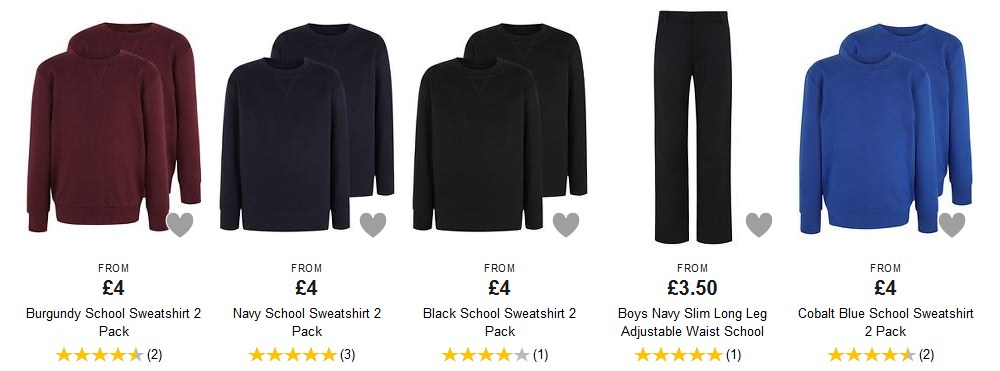The height and width of the screenshot is (371, 1000).
Task: Toggle heart on Black School Sweatshirt
Action: [566, 224]
